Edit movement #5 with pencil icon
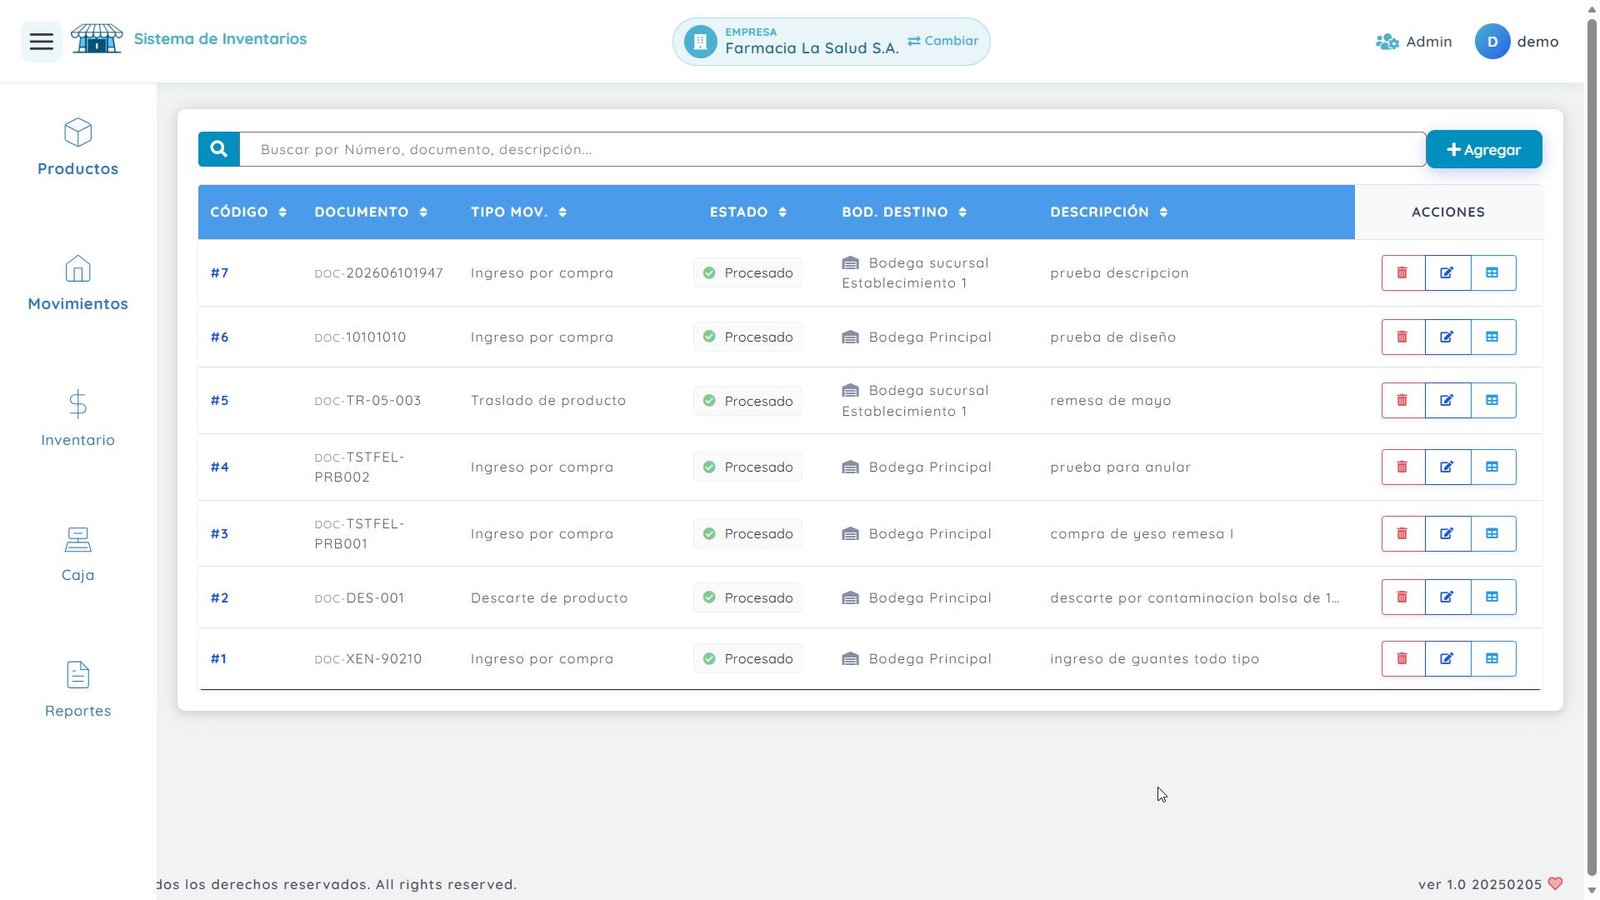 (x=1447, y=400)
